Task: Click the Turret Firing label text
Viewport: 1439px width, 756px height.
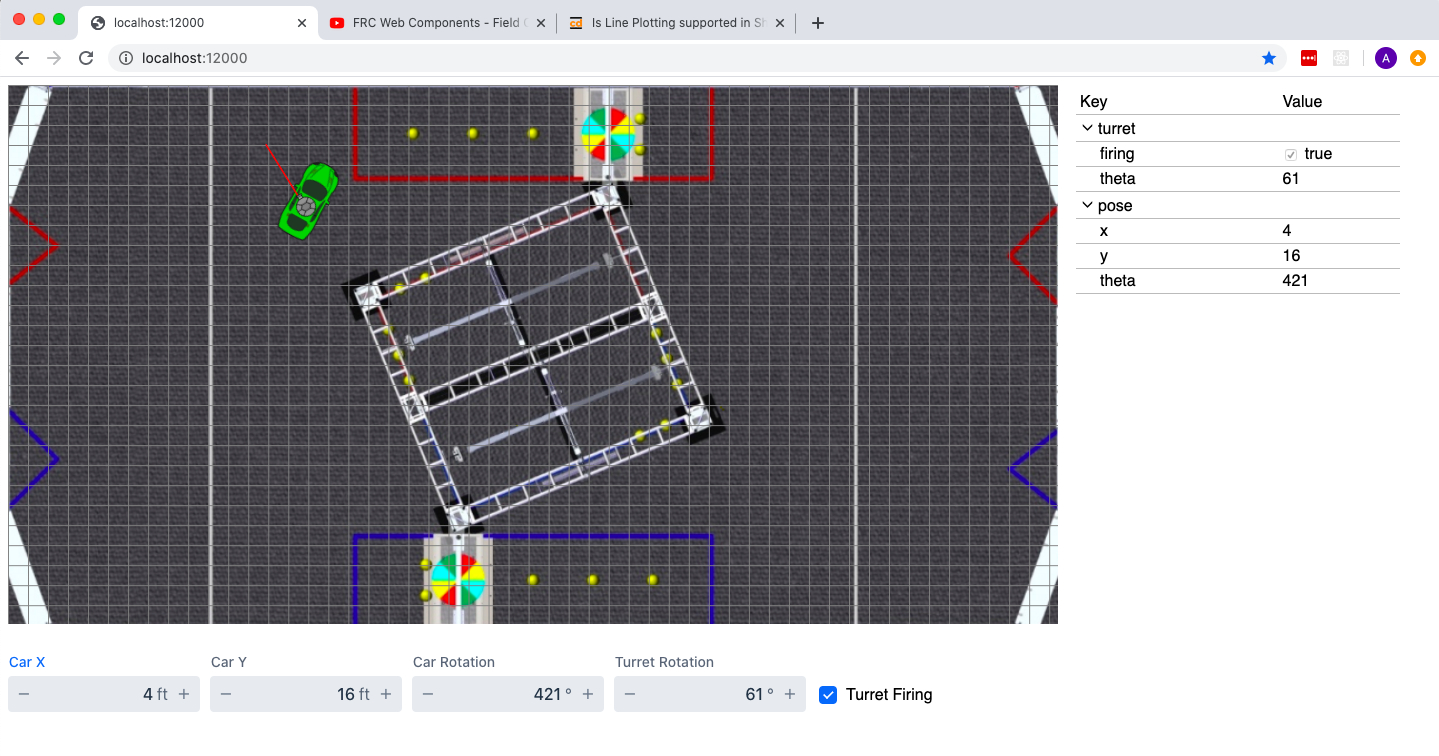Action: [x=889, y=694]
